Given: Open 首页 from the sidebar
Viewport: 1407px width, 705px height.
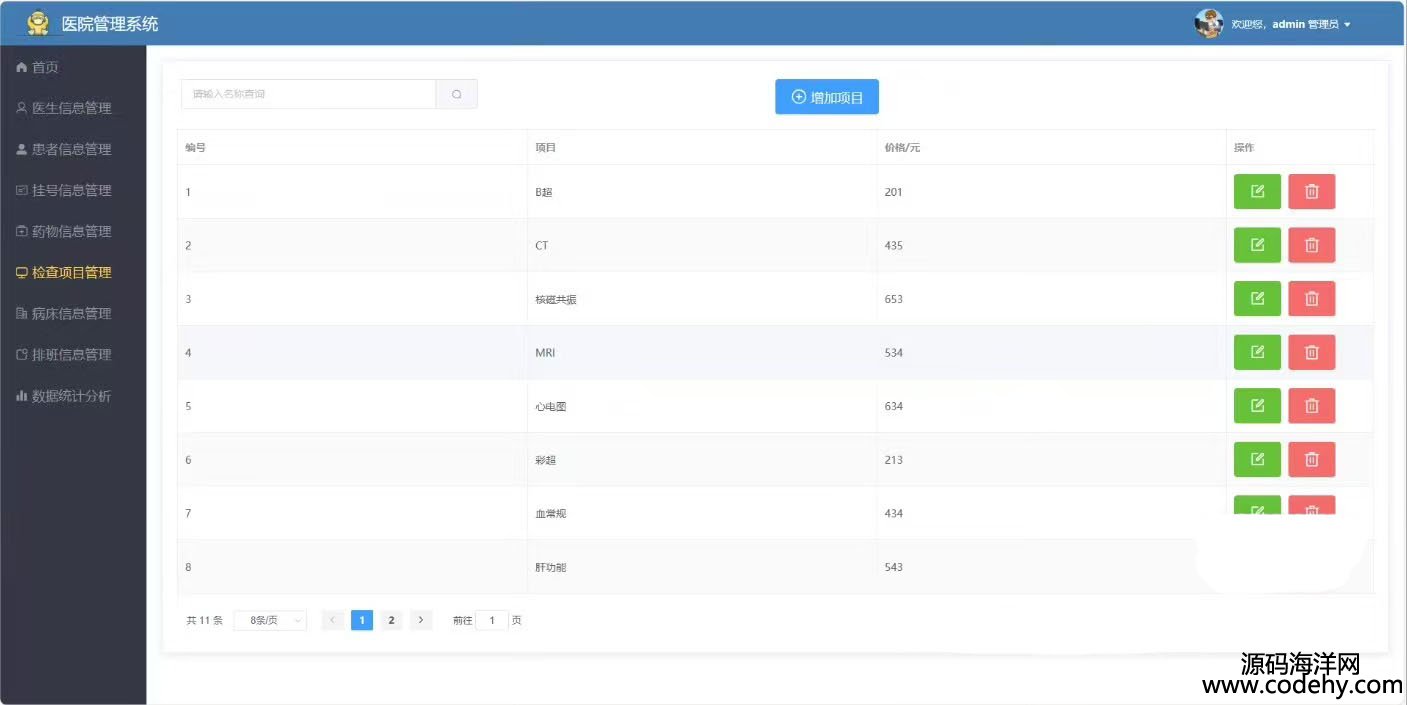Looking at the screenshot, I should [x=45, y=67].
